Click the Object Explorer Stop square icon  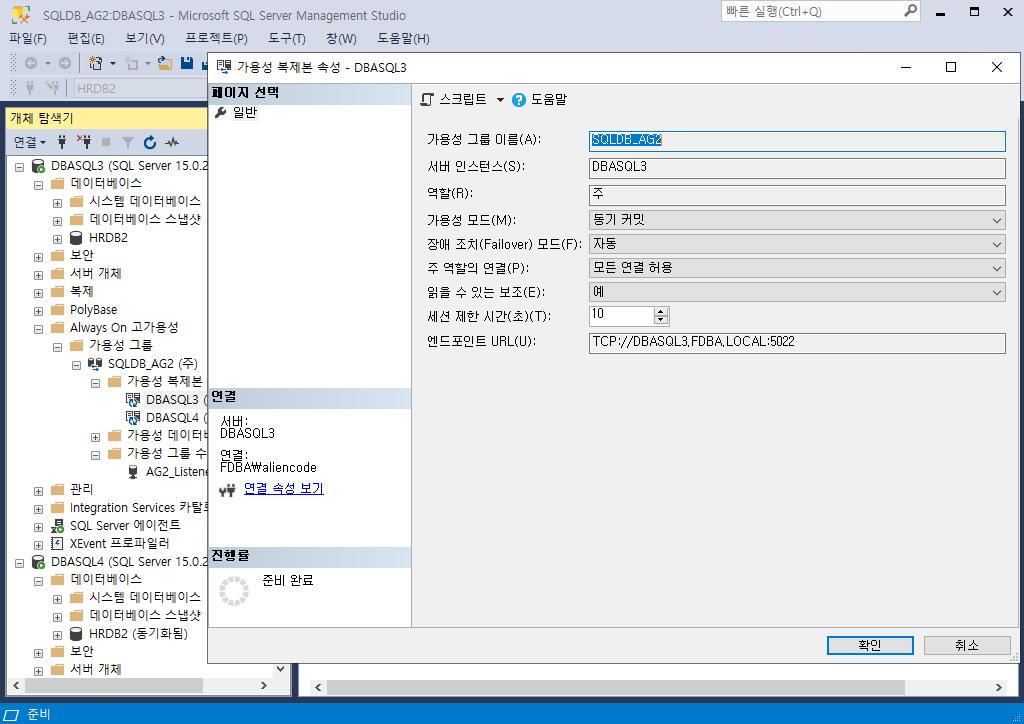coord(106,142)
